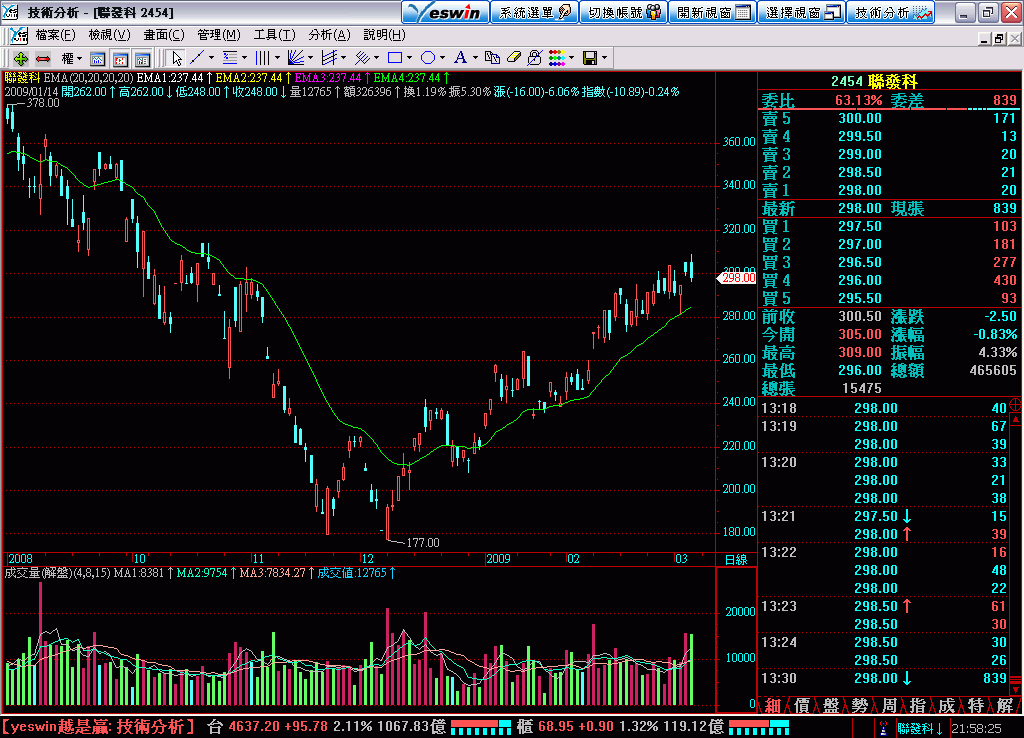Switch to the 指 tab
Image resolution: width=1024 pixels, height=738 pixels.
pos(918,705)
